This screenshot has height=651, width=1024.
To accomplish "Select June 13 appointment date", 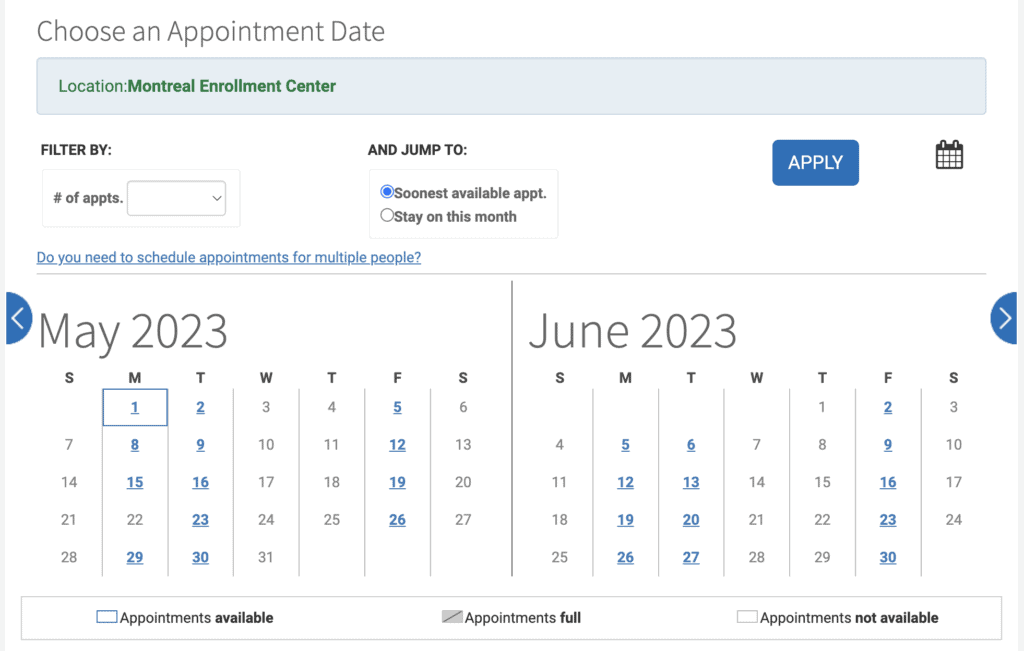I will click(x=691, y=482).
